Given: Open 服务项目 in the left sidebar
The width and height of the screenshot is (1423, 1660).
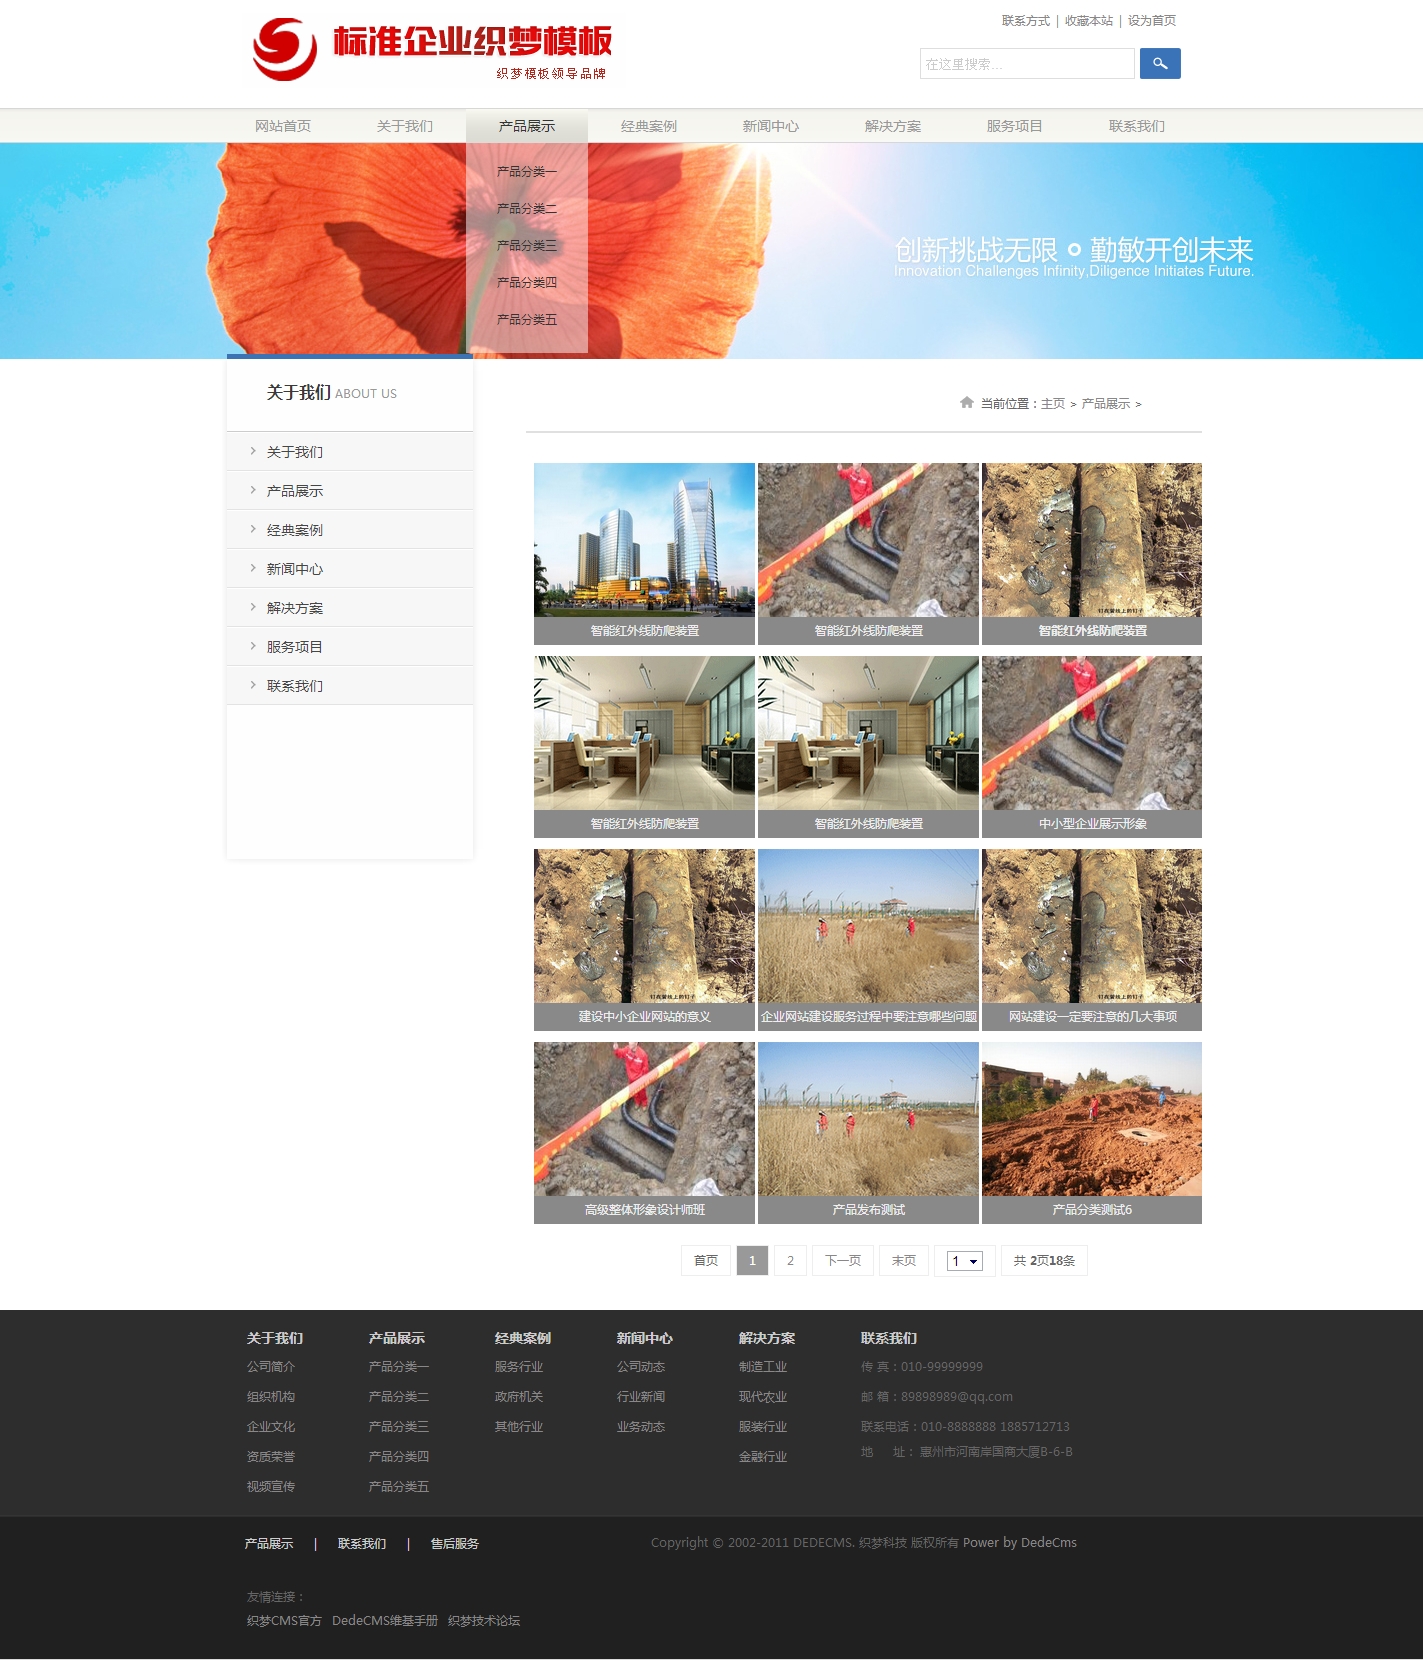Looking at the screenshot, I should coord(294,647).
